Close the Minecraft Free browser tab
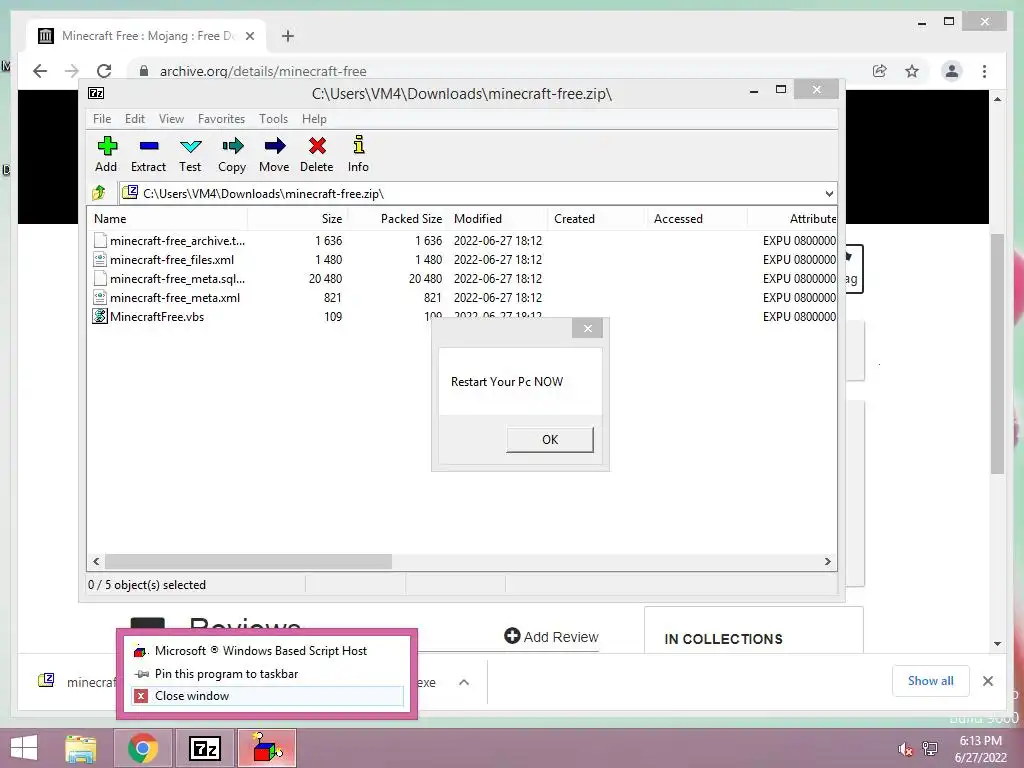The width and height of the screenshot is (1024, 768). 249,36
